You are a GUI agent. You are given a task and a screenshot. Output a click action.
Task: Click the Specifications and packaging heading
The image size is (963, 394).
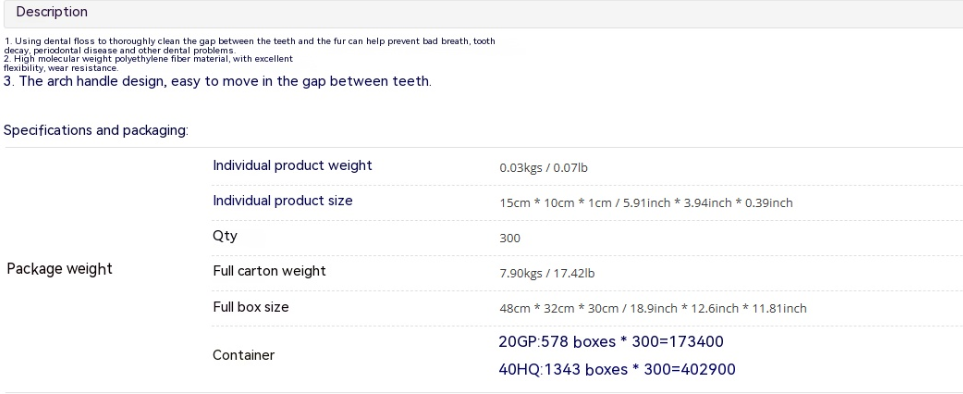(96, 130)
